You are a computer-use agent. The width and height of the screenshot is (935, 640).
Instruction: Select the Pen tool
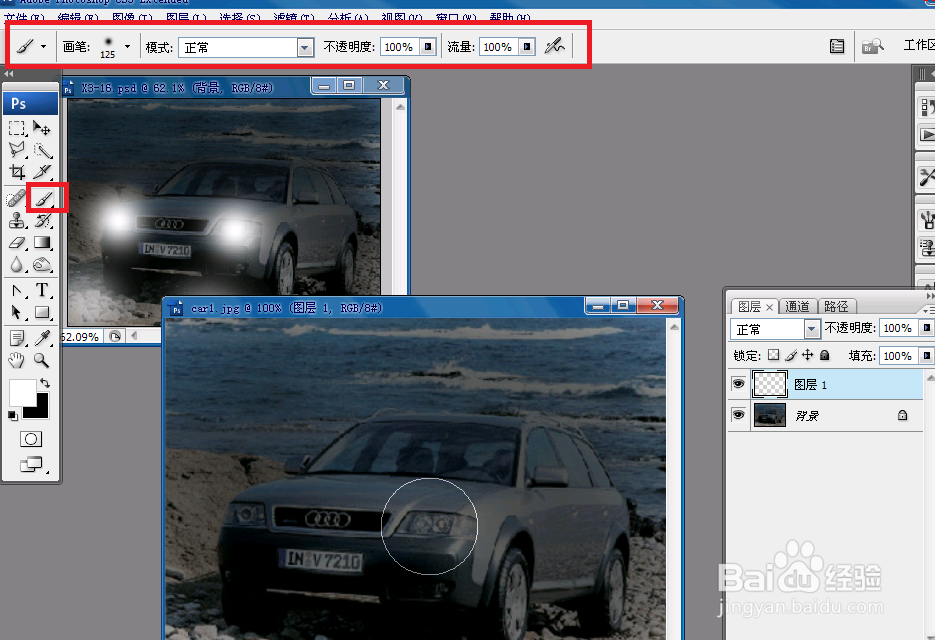pos(17,290)
